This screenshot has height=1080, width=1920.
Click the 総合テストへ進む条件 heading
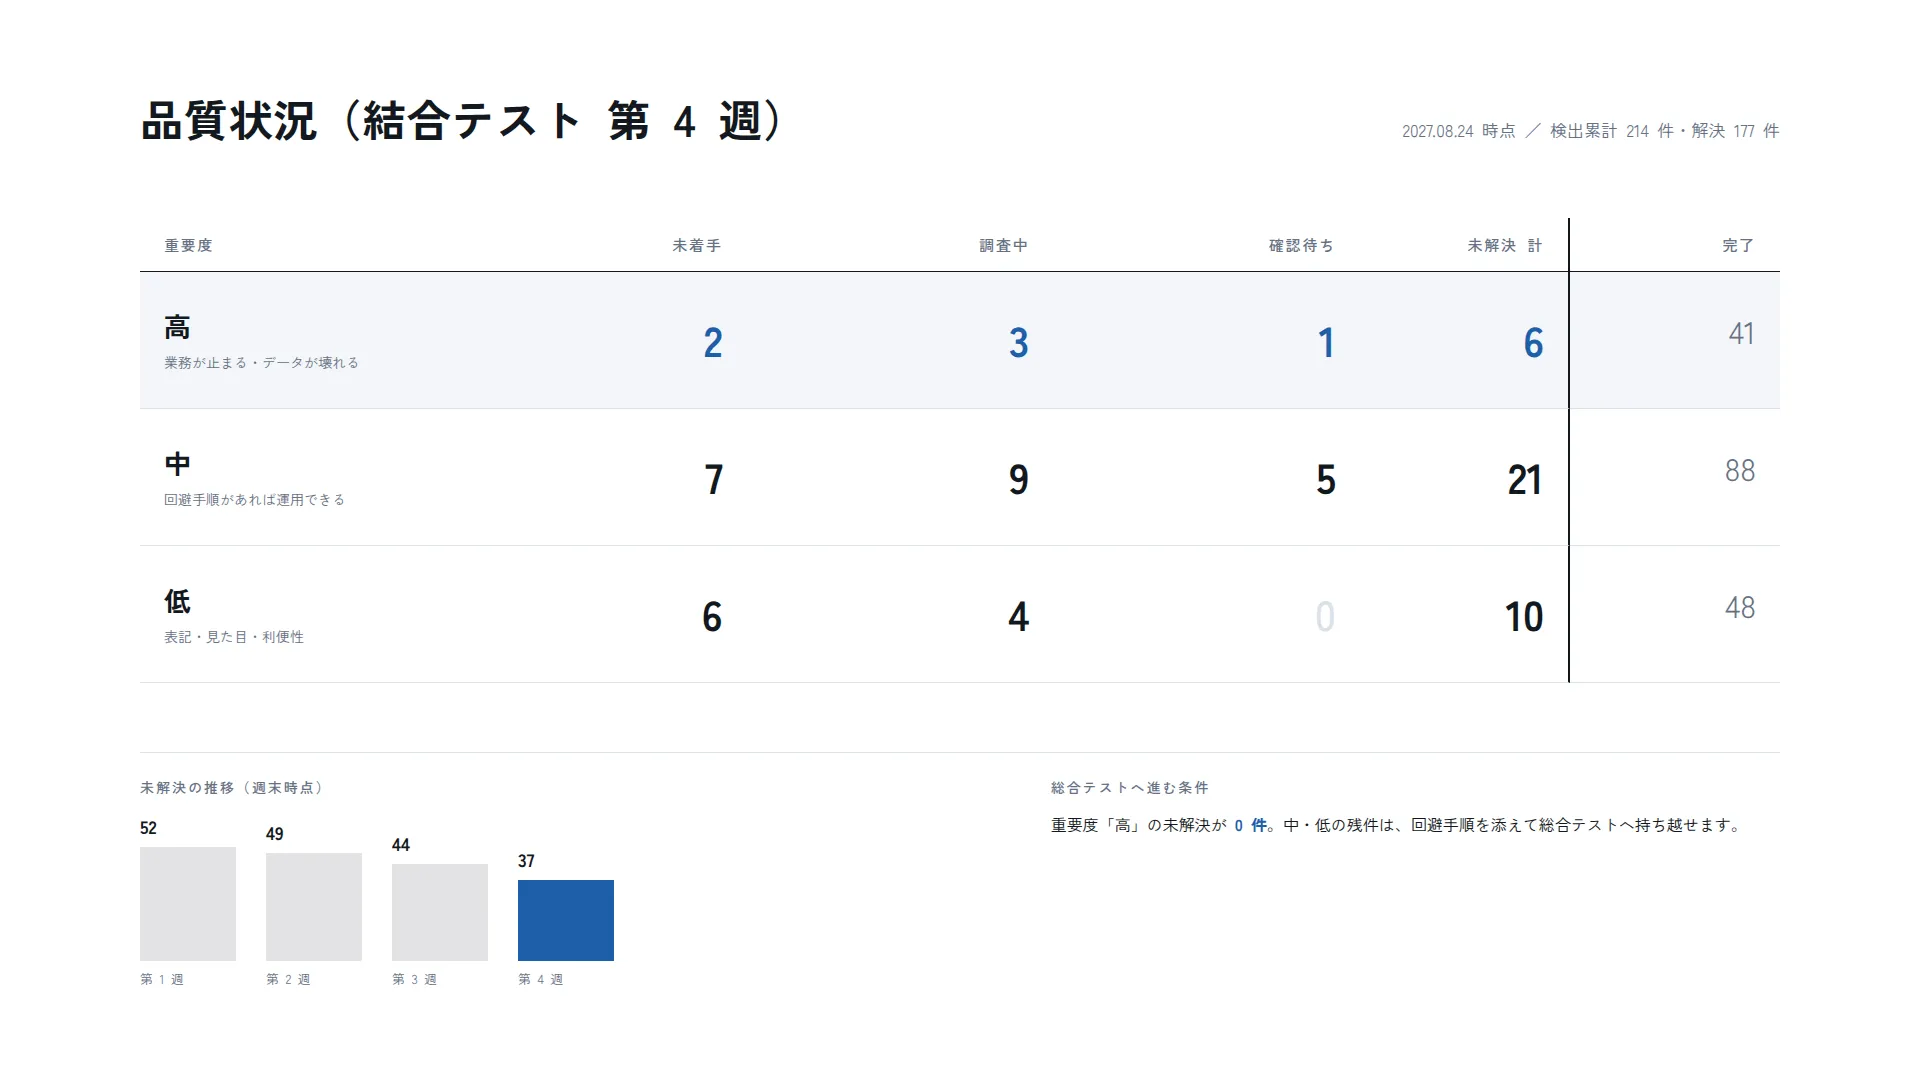click(x=1130, y=788)
